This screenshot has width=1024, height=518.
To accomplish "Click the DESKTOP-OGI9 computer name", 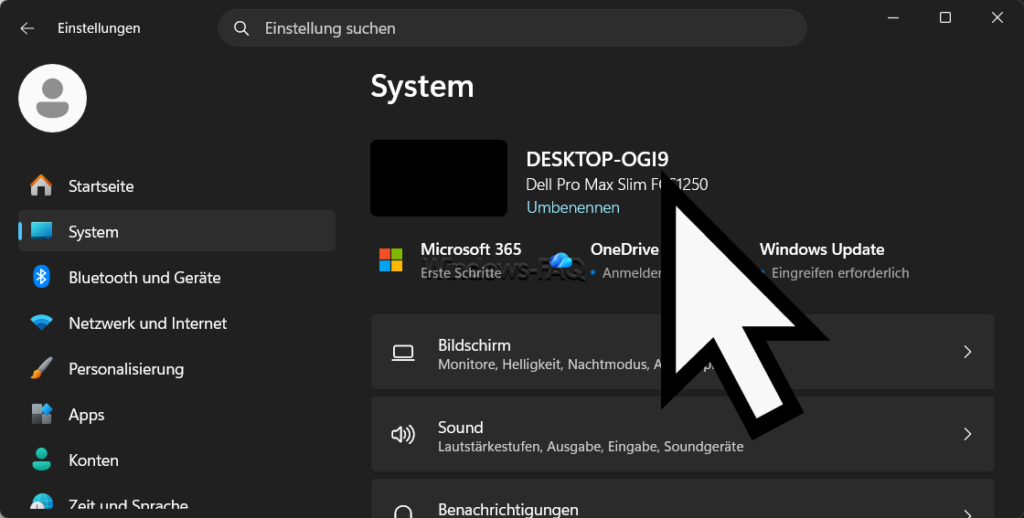I will pyautogui.click(x=597, y=159).
